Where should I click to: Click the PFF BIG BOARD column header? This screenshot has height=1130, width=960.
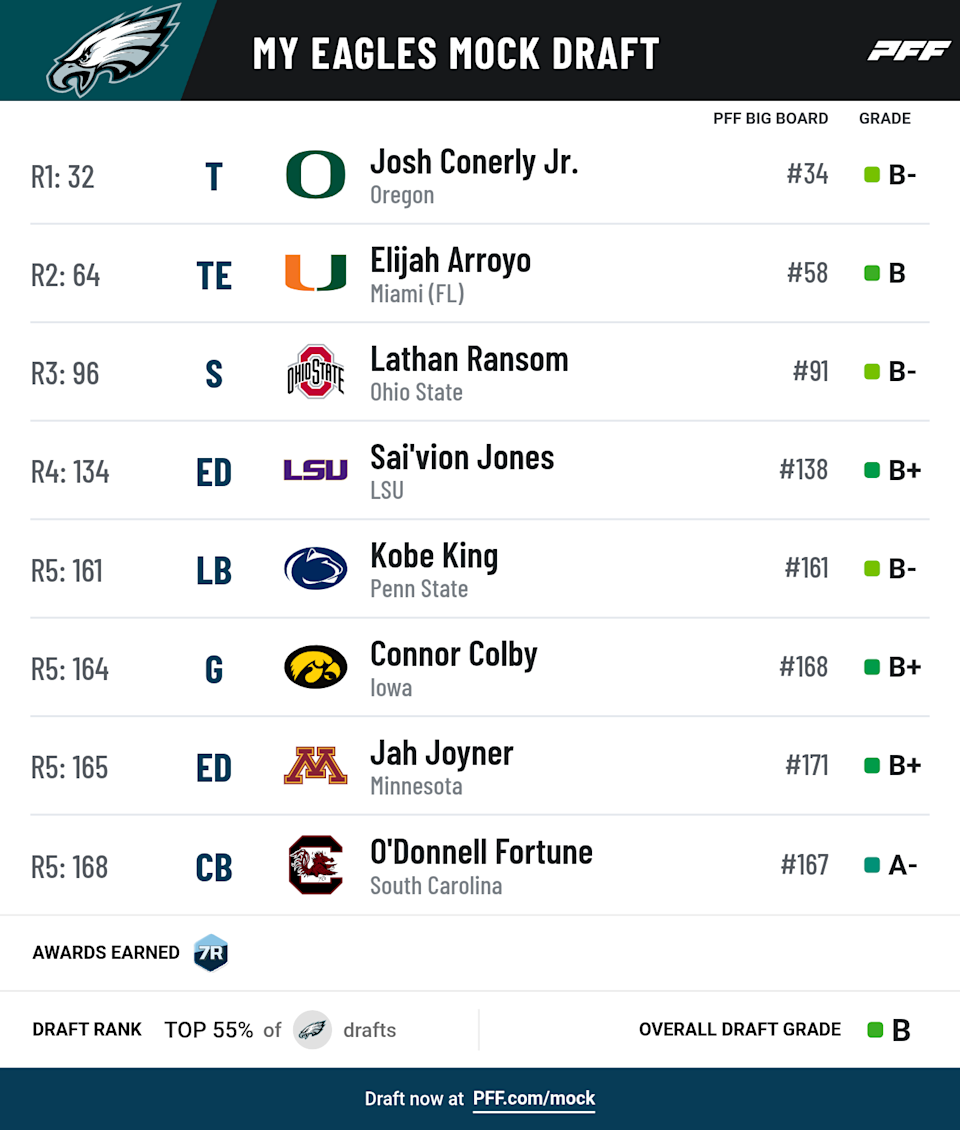point(770,118)
